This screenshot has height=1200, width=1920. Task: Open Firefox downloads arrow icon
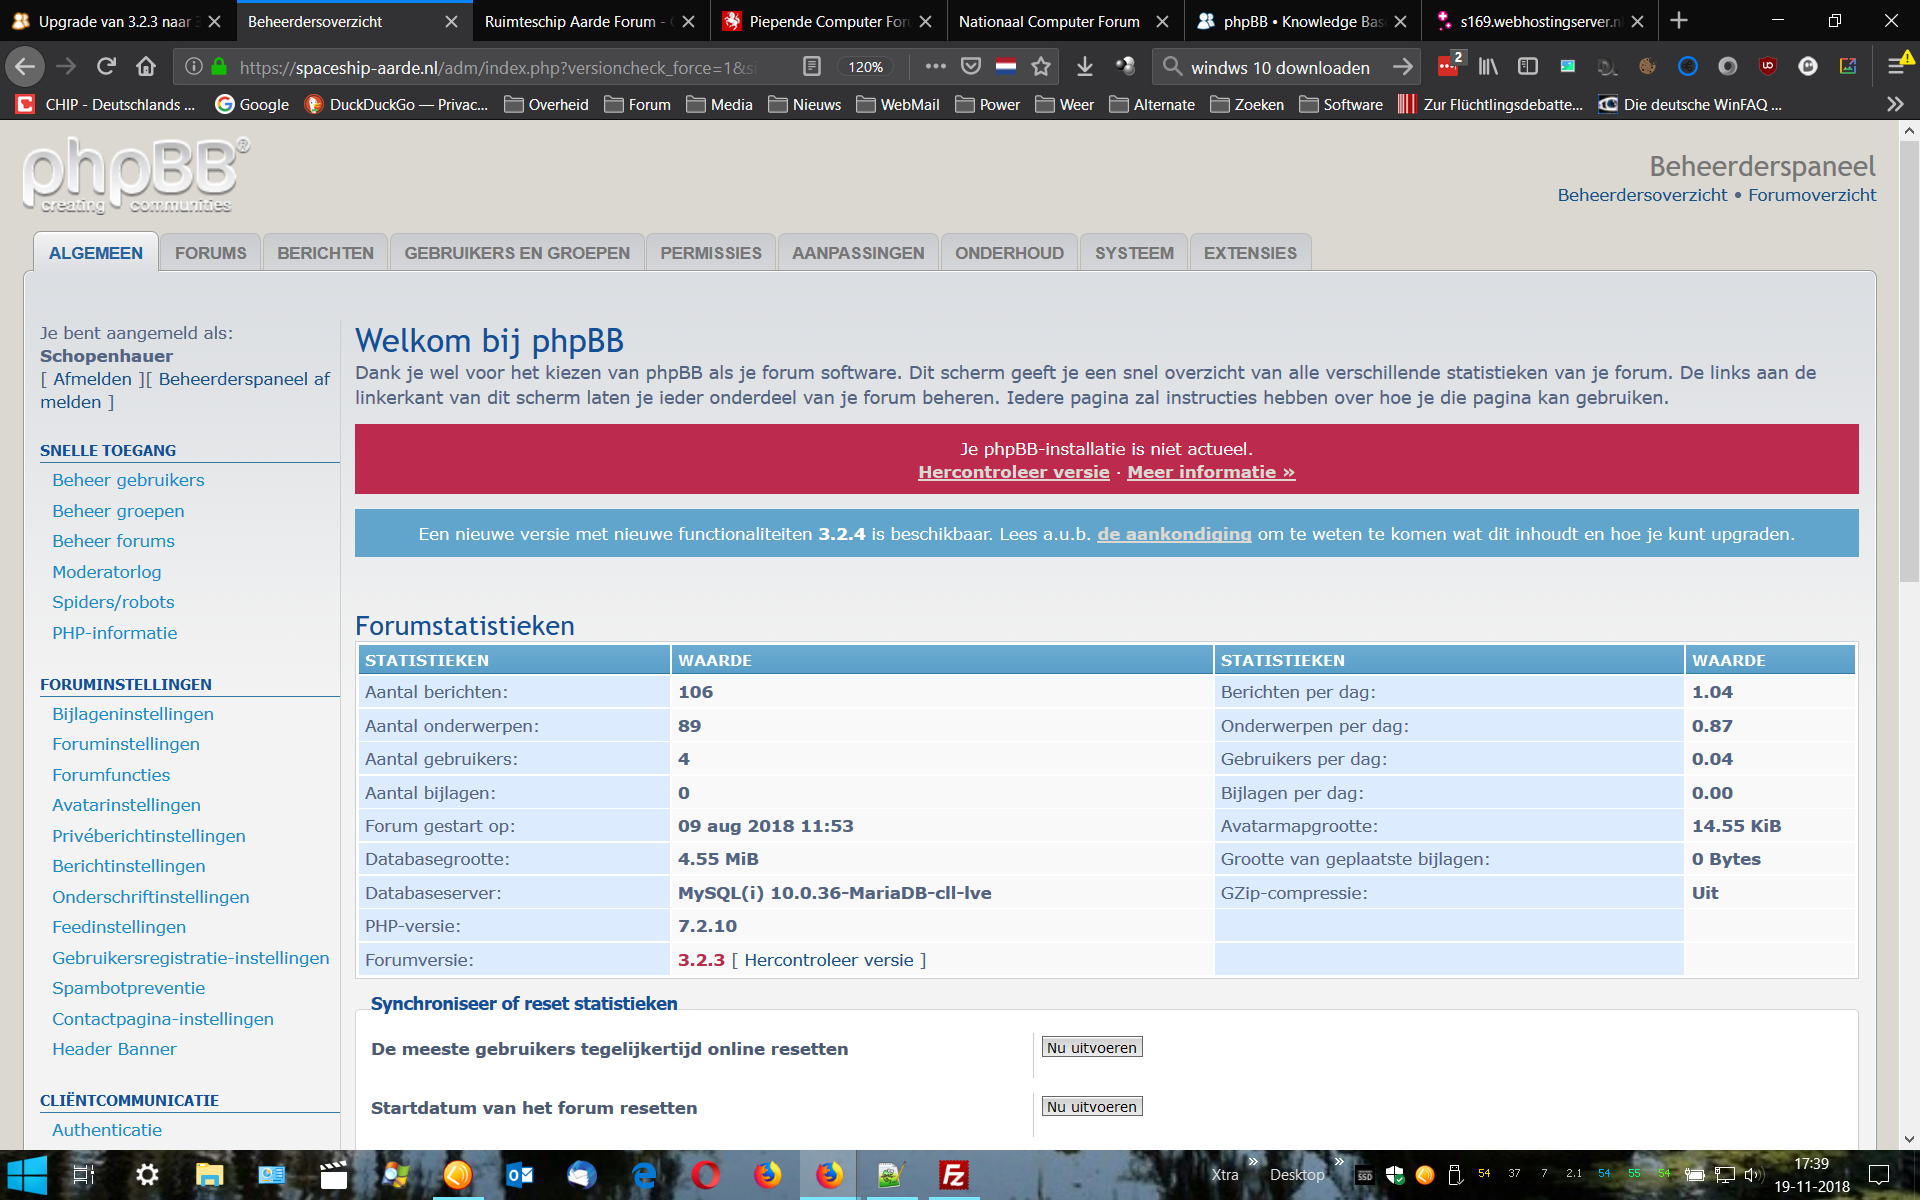(x=1085, y=67)
